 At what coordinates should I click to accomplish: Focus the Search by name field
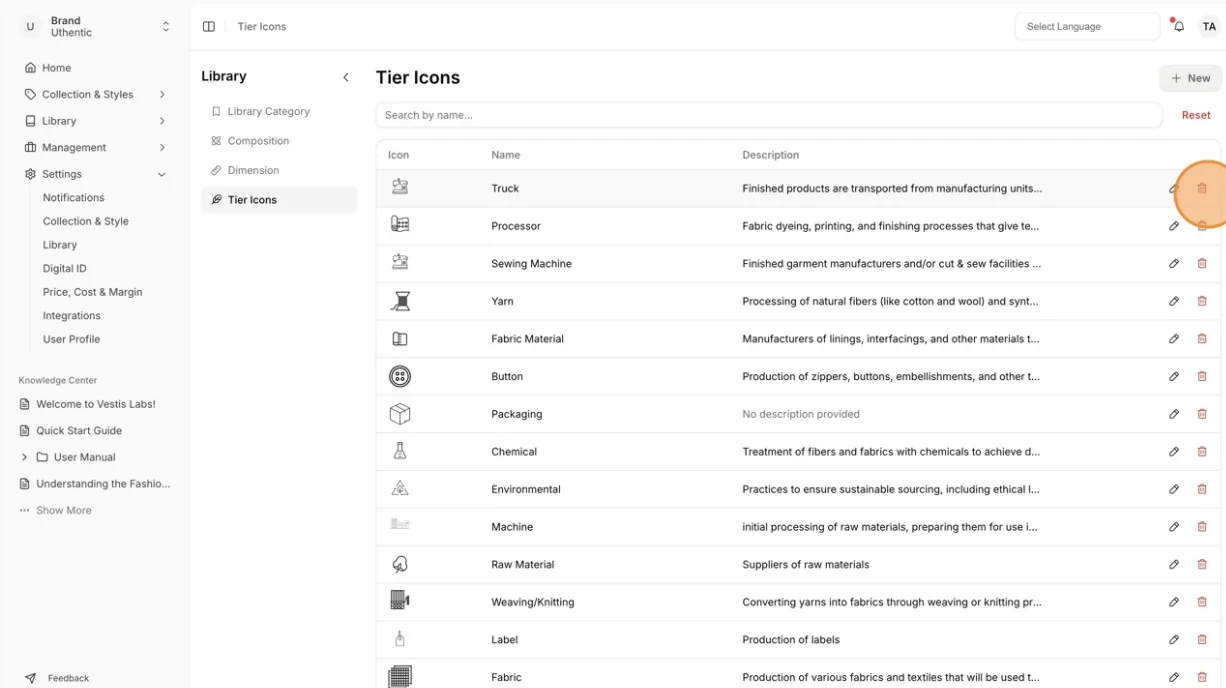[769, 115]
